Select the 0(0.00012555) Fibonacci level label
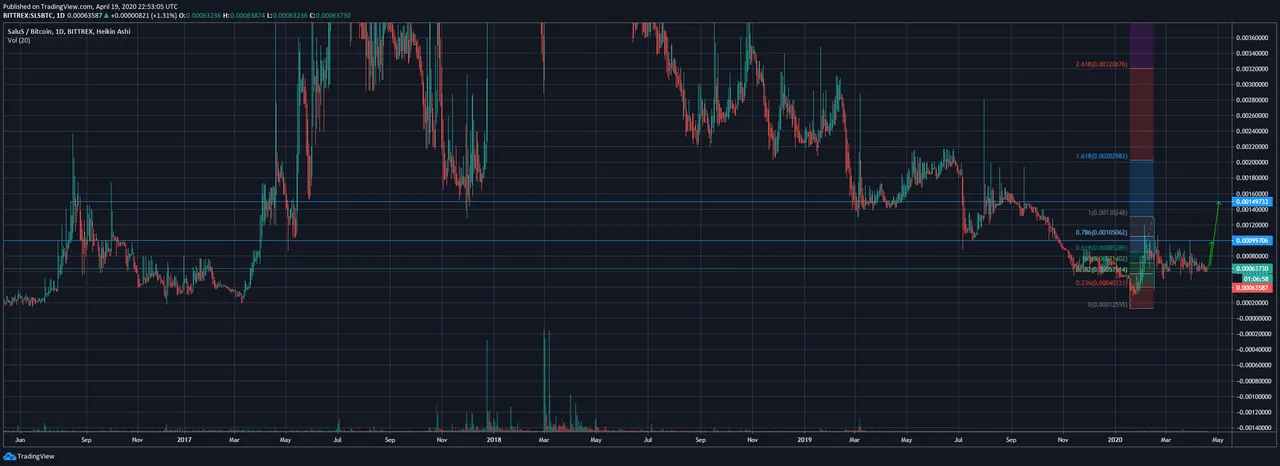The image size is (1280, 466). point(1107,303)
